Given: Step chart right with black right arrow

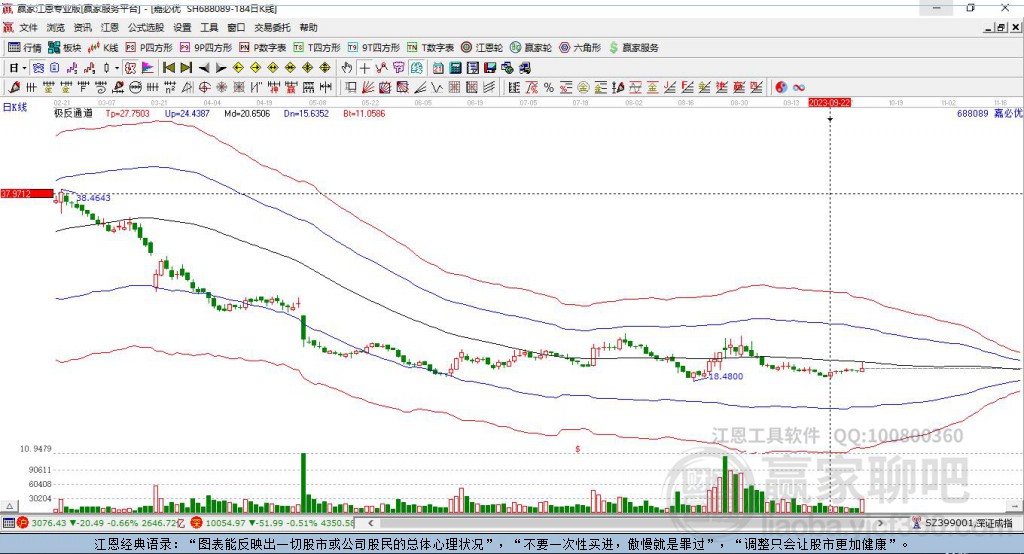Looking at the screenshot, I should point(221,68).
